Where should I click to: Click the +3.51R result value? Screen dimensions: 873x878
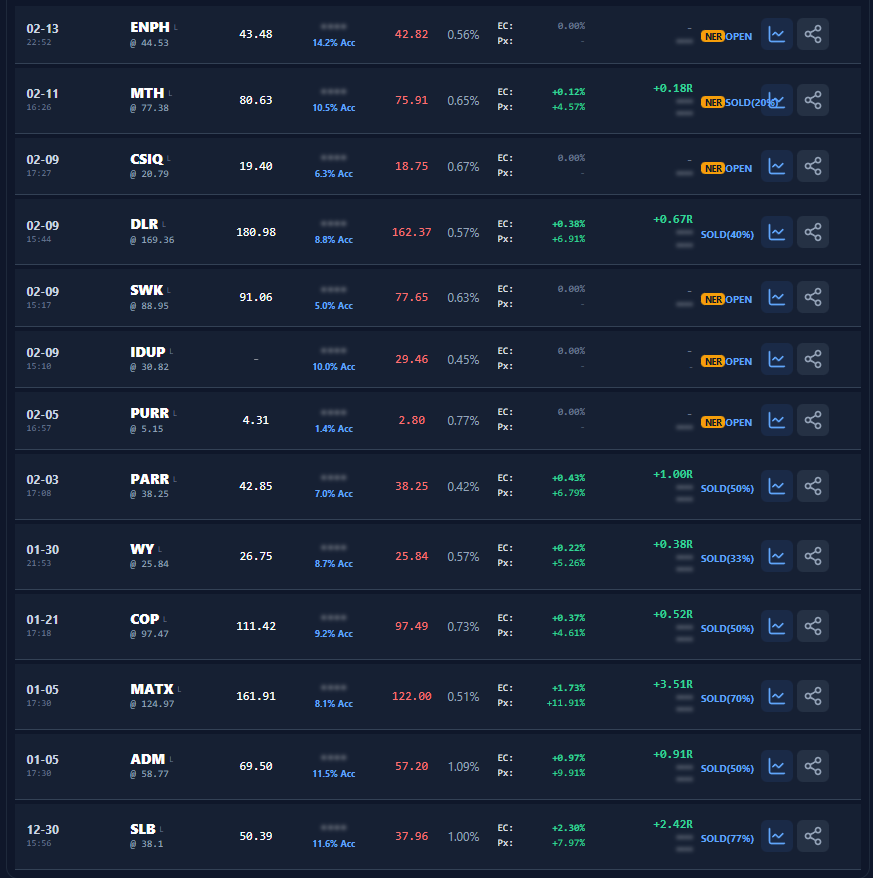673,684
